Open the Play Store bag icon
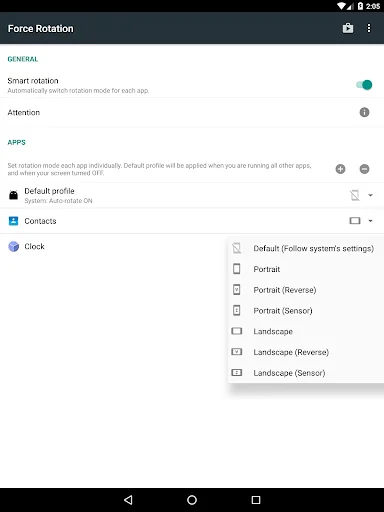Viewport: 384px width, 512px height. click(x=348, y=28)
